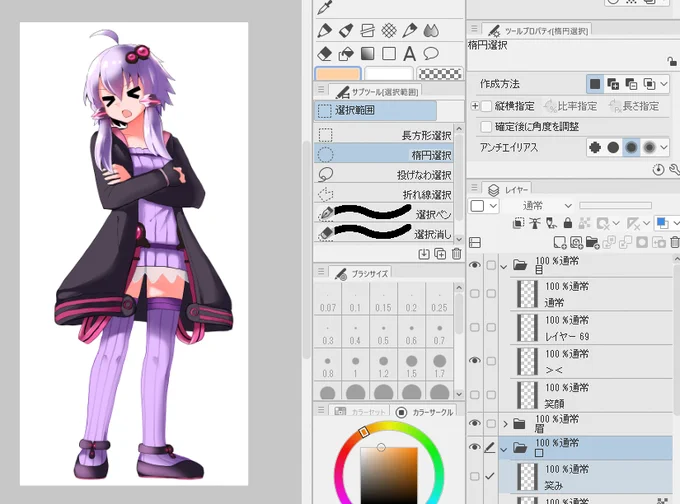Expand the 眉 layer folder
This screenshot has height=504, width=680.
505,423
